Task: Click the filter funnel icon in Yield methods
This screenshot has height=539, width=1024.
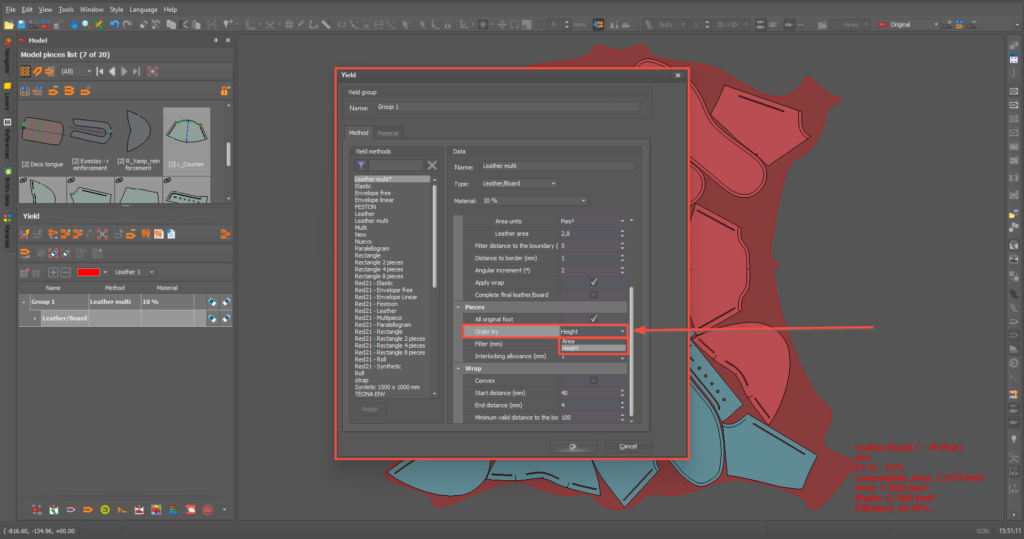Action: pyautogui.click(x=361, y=165)
